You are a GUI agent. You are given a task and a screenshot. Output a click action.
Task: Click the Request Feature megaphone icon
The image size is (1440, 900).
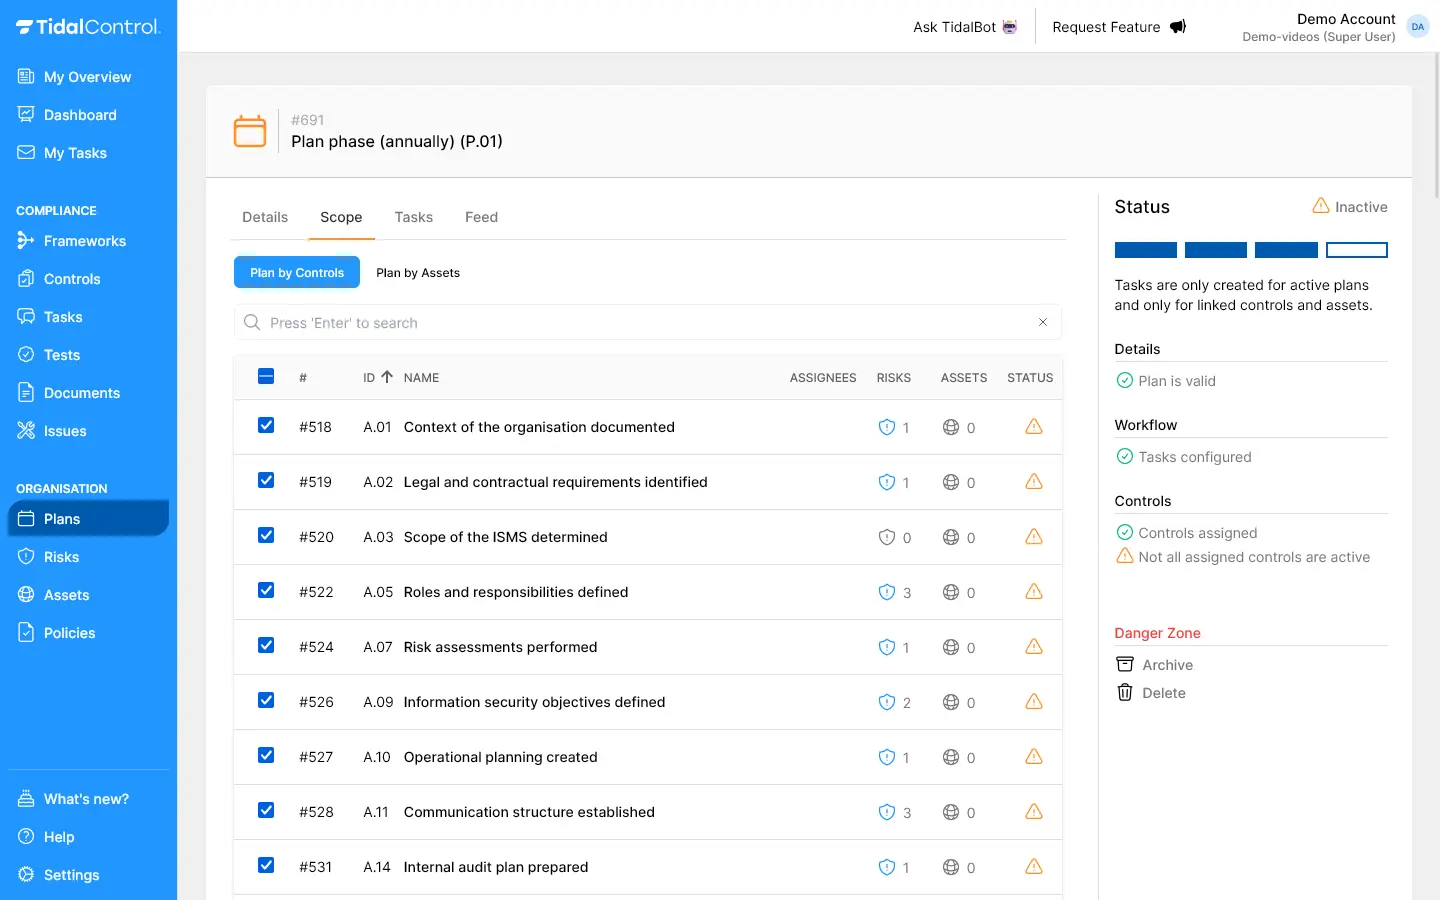[x=1178, y=27]
